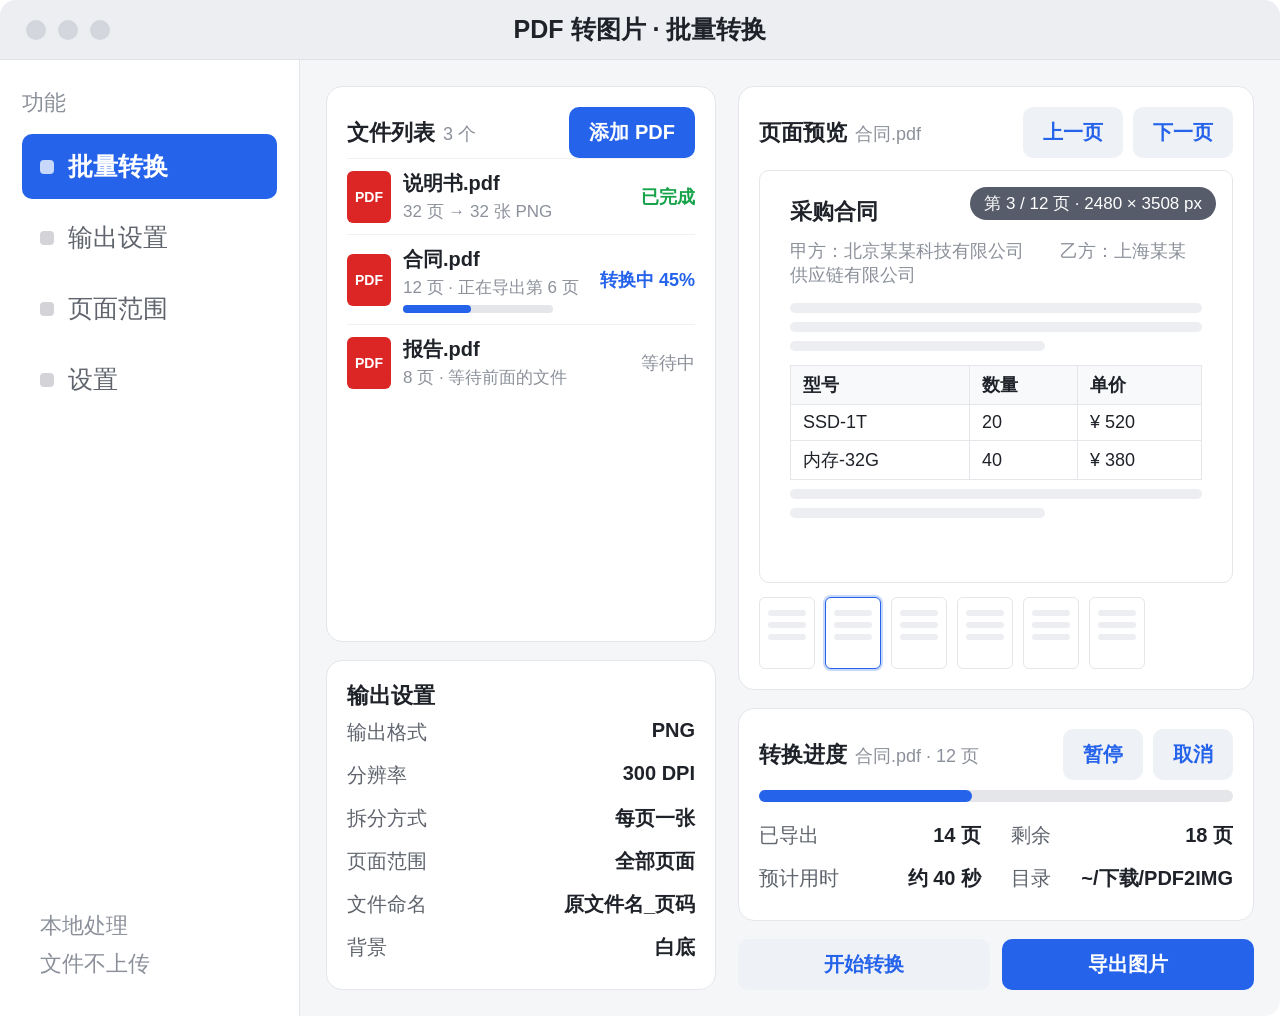Click the PDF icon for 说明书.pdf
This screenshot has width=1280, height=1016.
369,197
